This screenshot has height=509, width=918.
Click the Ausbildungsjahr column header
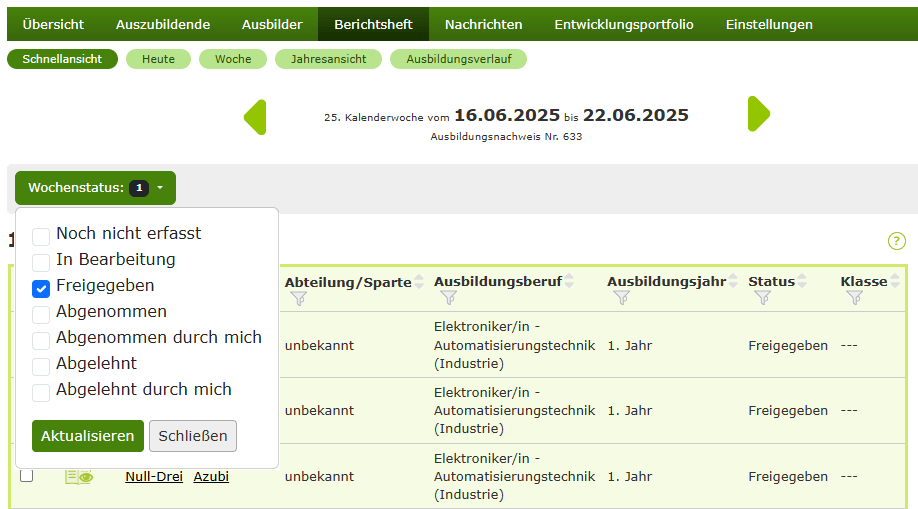click(667, 282)
